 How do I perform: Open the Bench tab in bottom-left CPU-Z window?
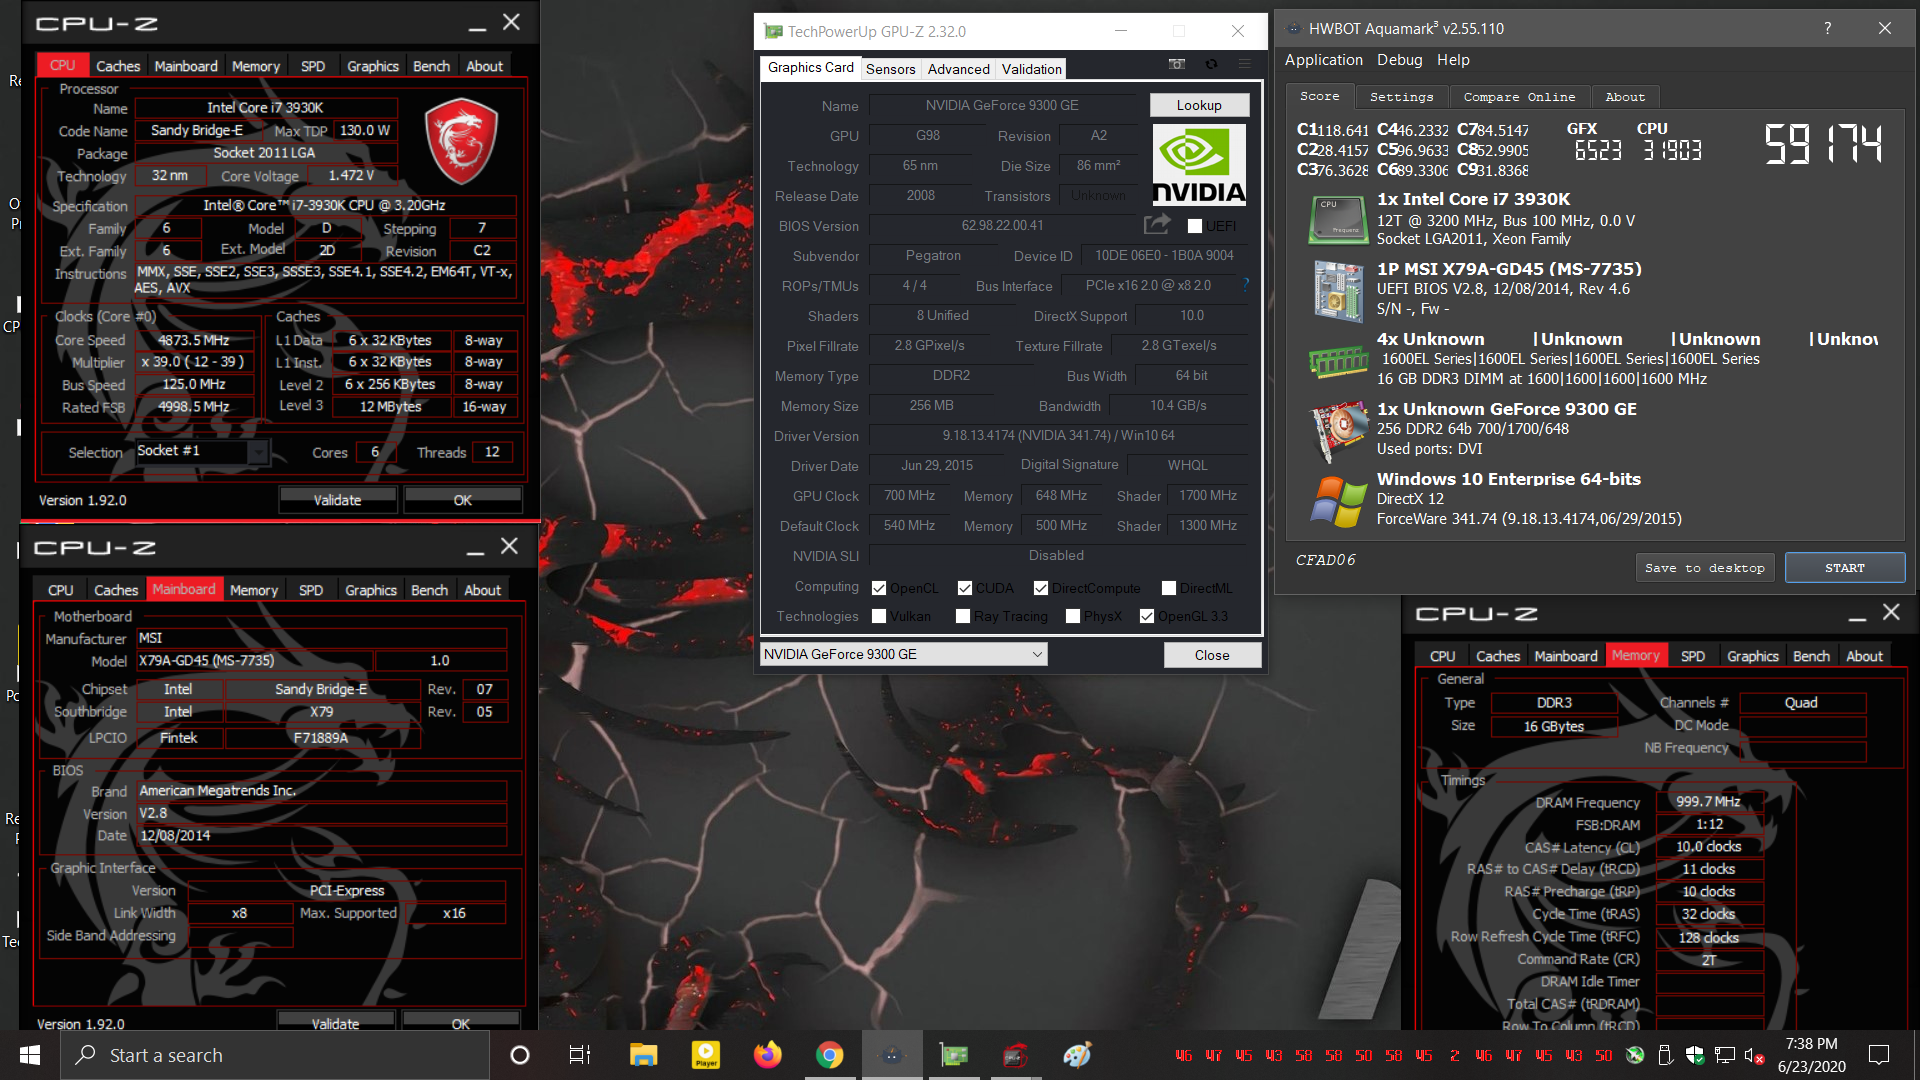(429, 590)
